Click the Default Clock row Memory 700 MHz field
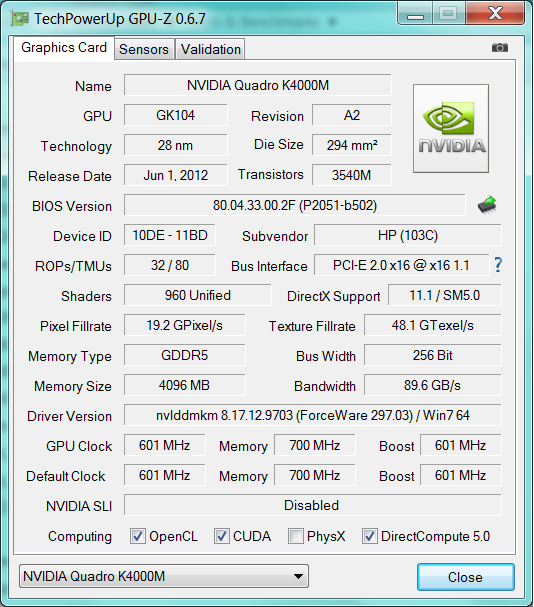The width and height of the screenshot is (534, 607). point(314,475)
